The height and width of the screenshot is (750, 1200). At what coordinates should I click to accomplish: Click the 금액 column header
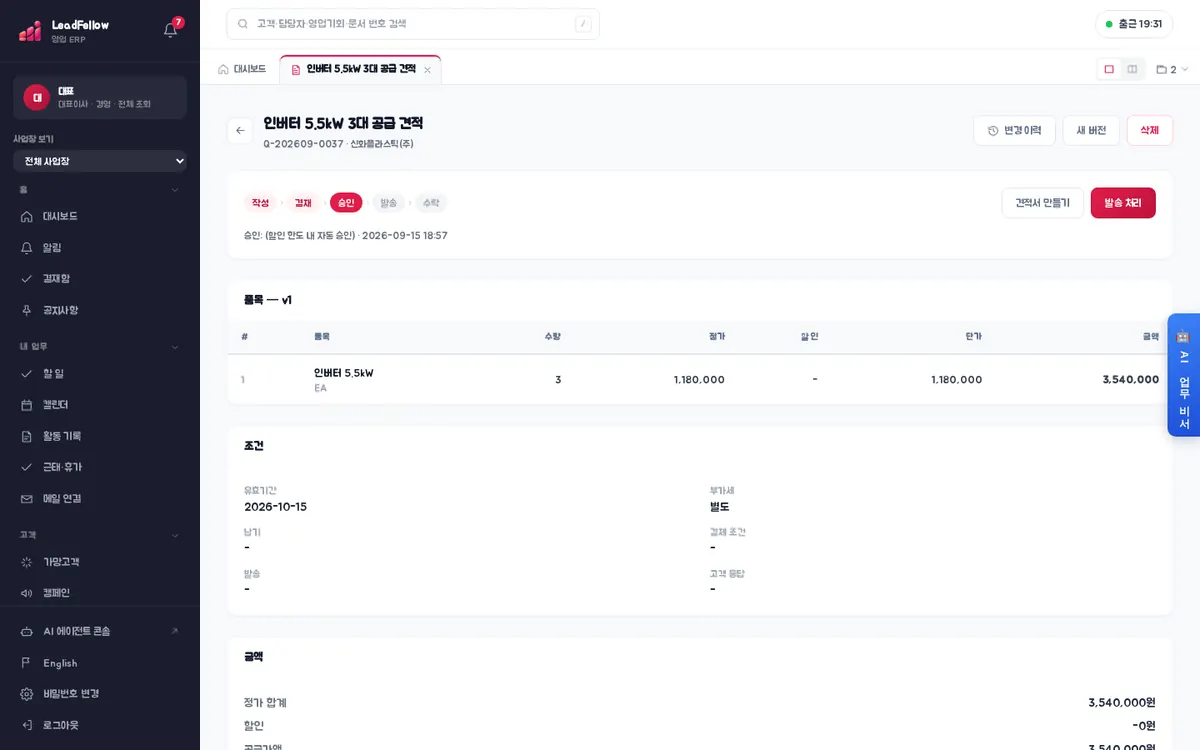coord(1151,337)
